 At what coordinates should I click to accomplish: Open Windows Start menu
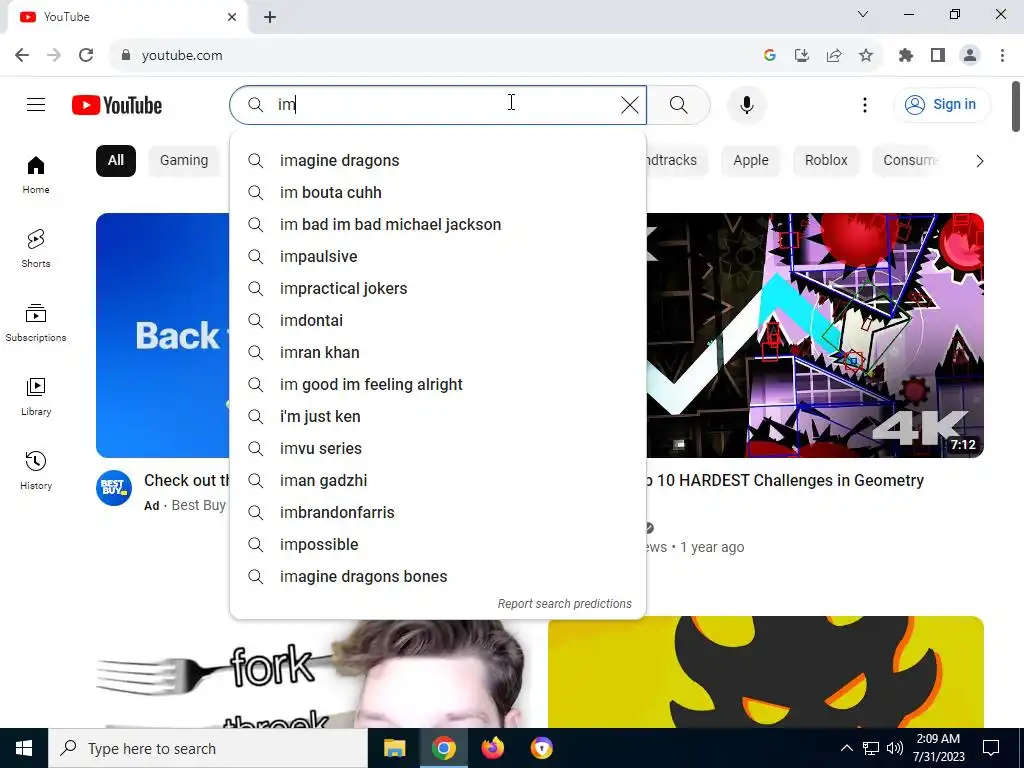pos(24,748)
